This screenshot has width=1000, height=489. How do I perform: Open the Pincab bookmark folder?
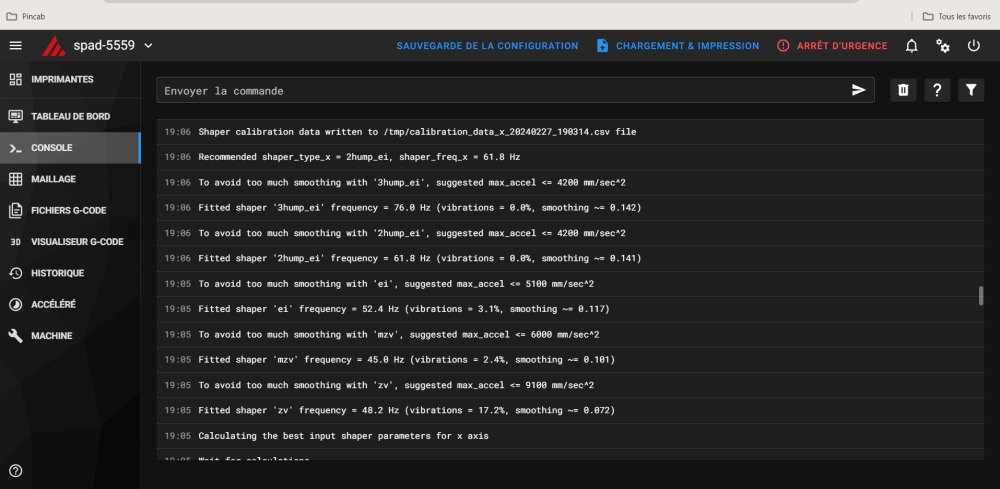[26, 17]
